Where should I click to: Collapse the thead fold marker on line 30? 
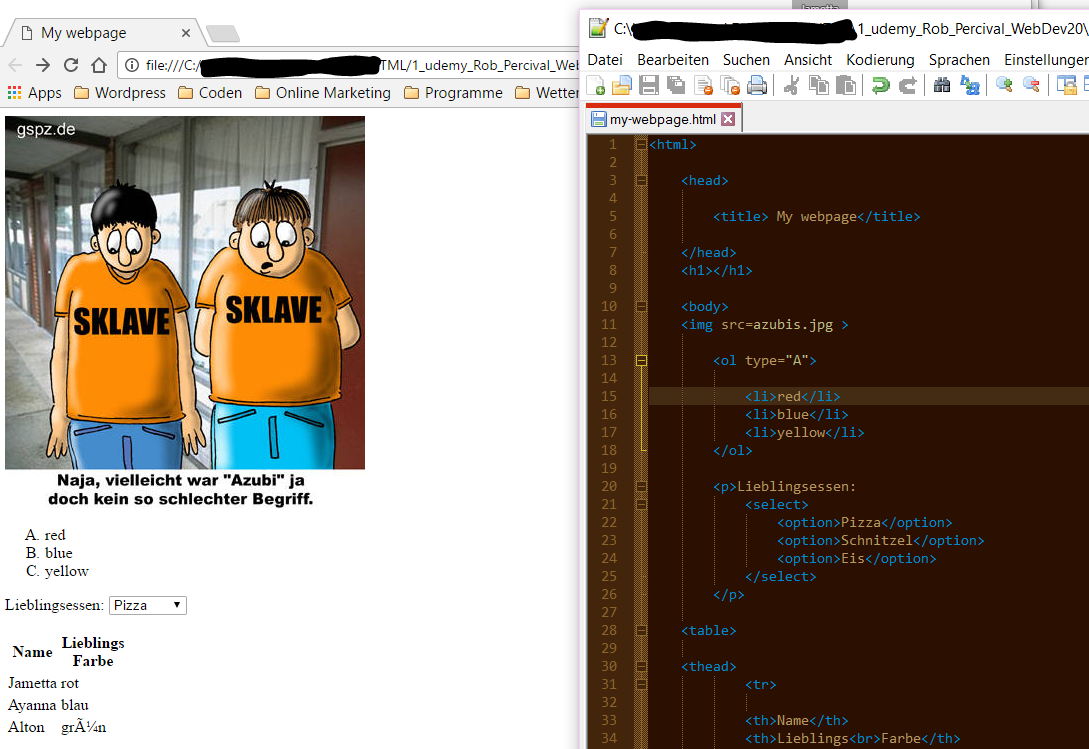(x=641, y=666)
